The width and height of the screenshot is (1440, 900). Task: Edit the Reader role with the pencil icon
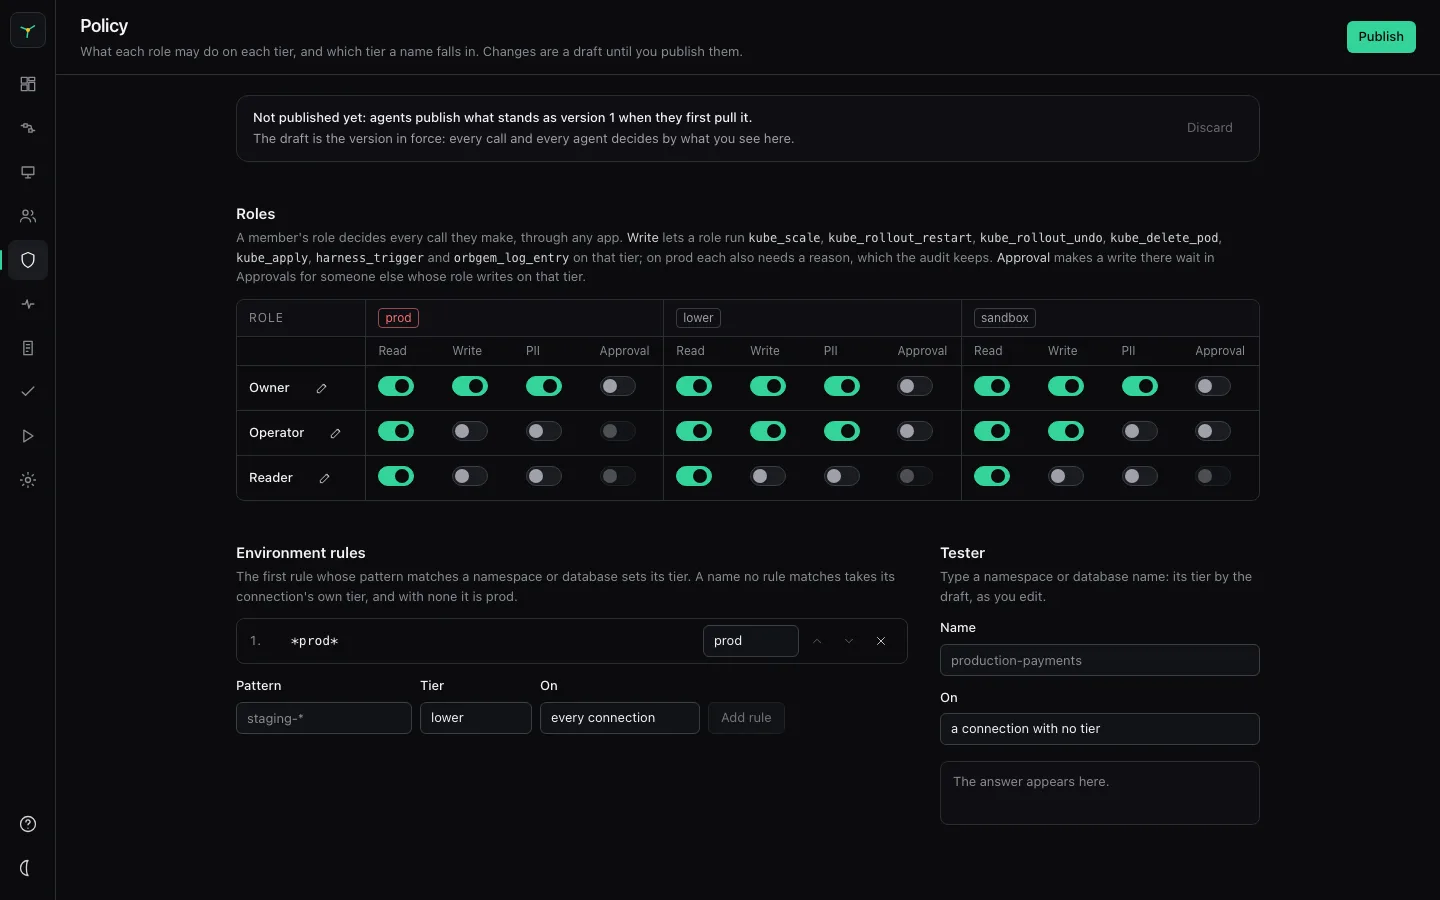(x=324, y=478)
